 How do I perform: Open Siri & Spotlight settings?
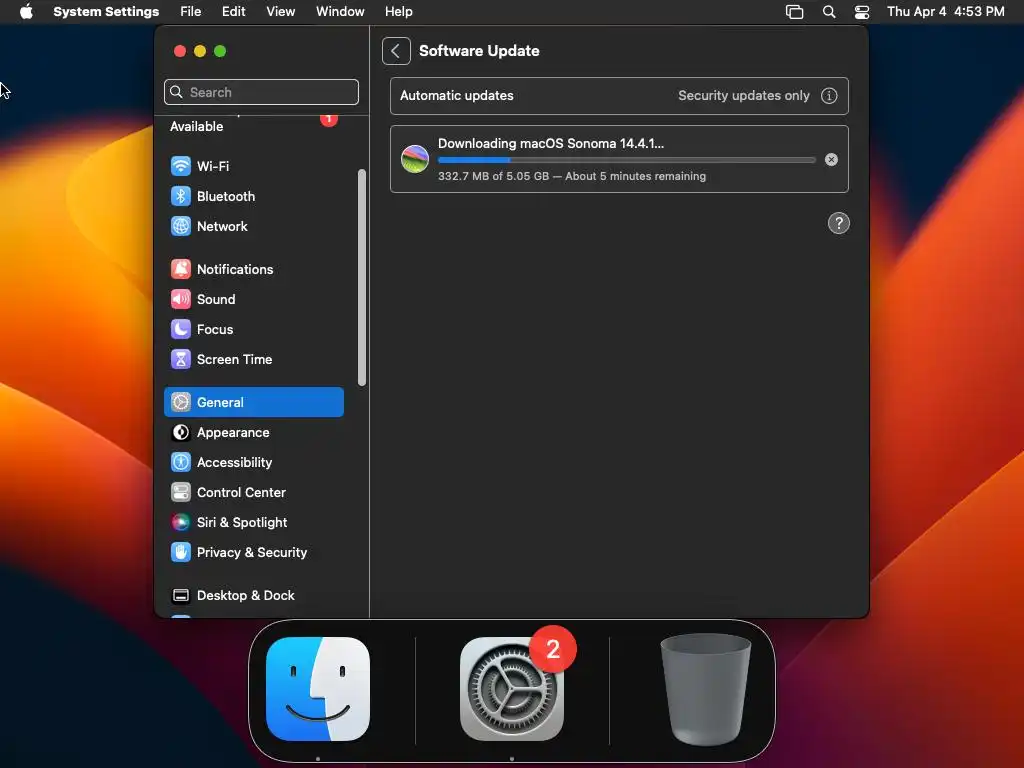[253, 522]
